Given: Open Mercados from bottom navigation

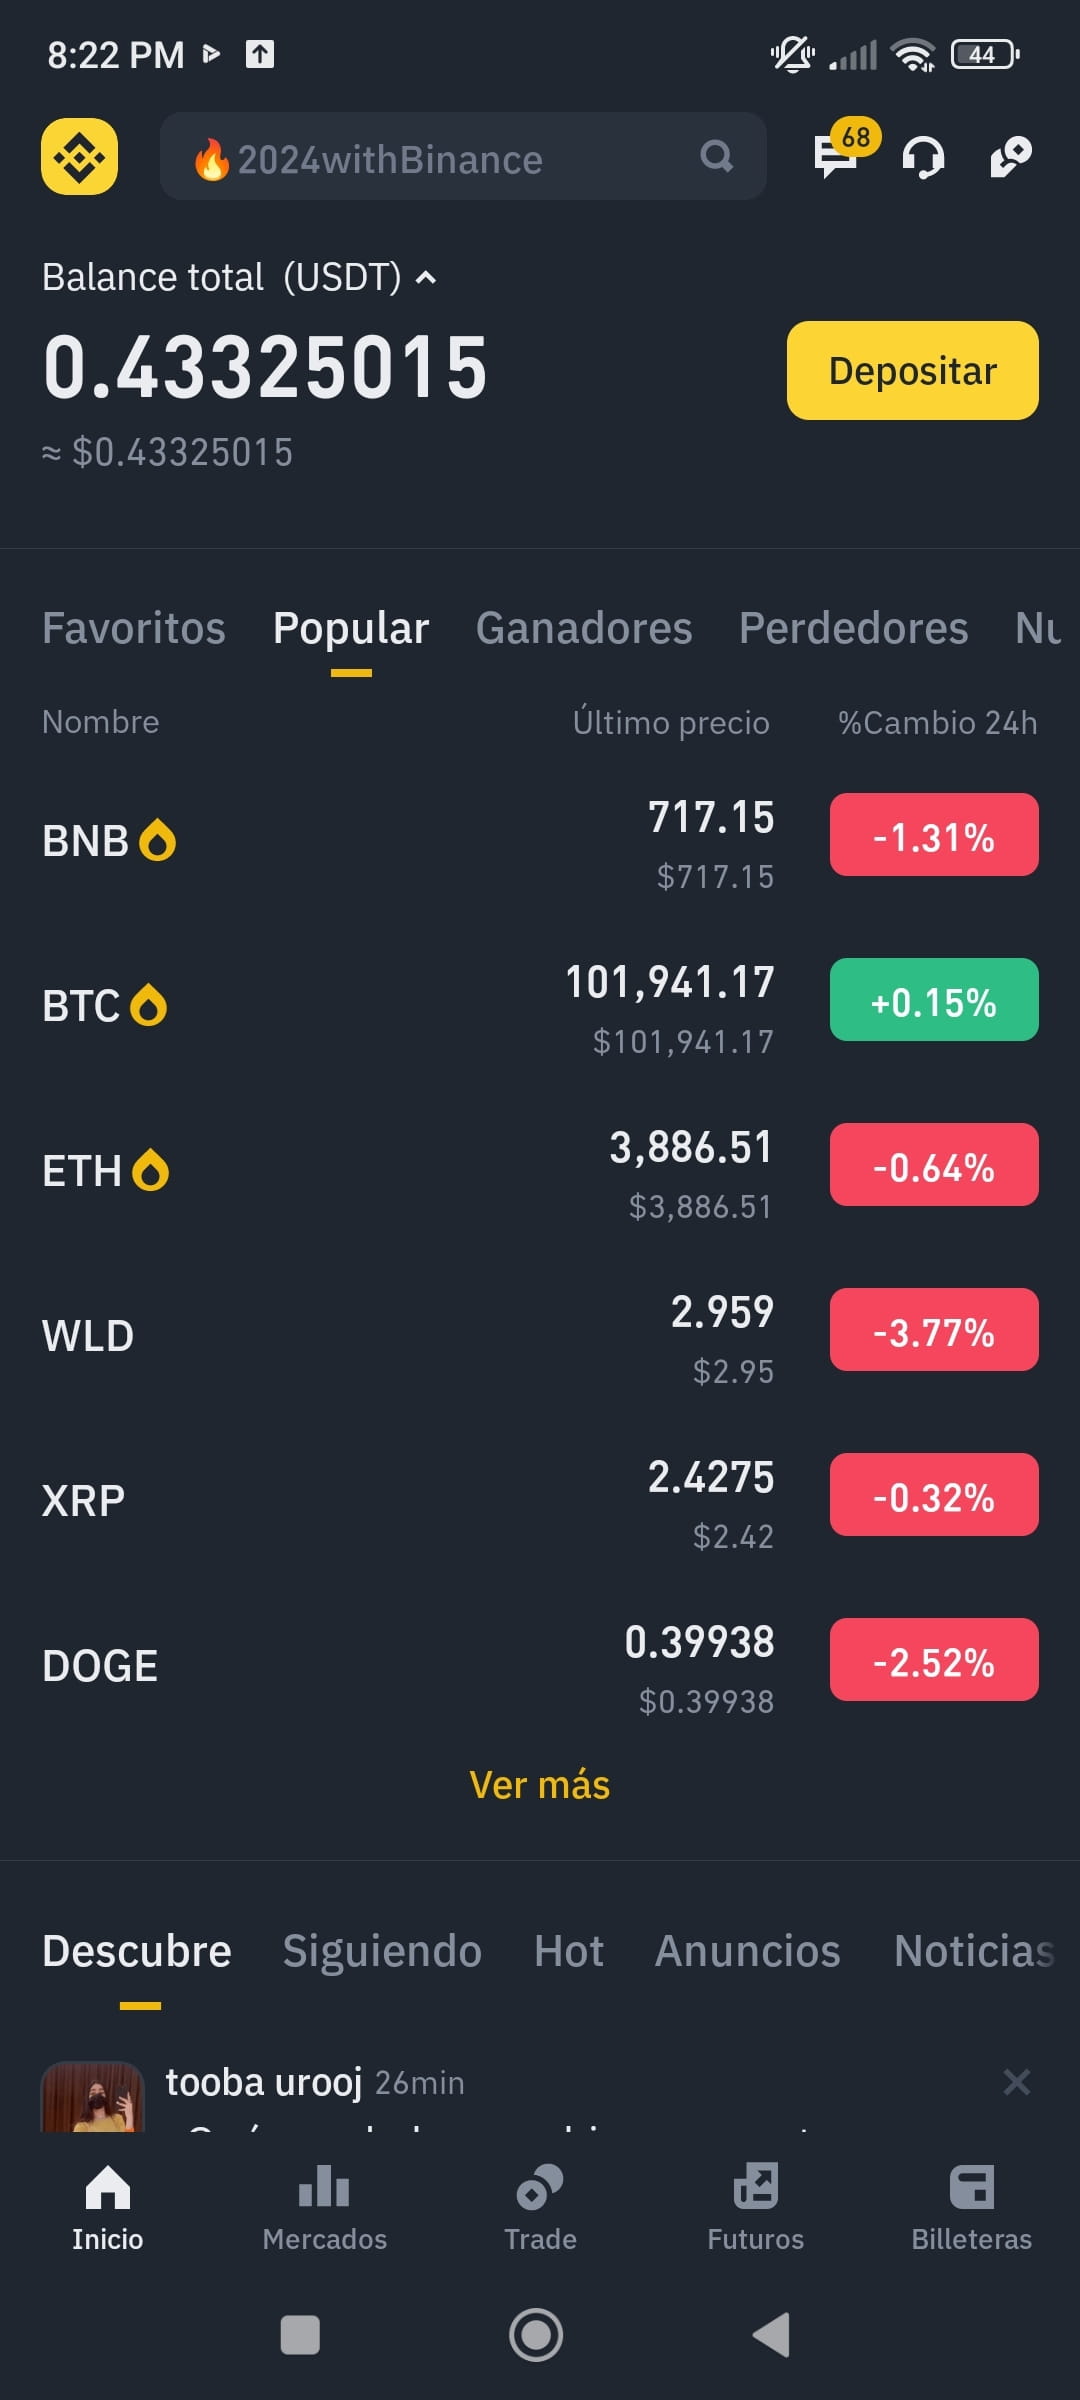Looking at the screenshot, I should (324, 2209).
